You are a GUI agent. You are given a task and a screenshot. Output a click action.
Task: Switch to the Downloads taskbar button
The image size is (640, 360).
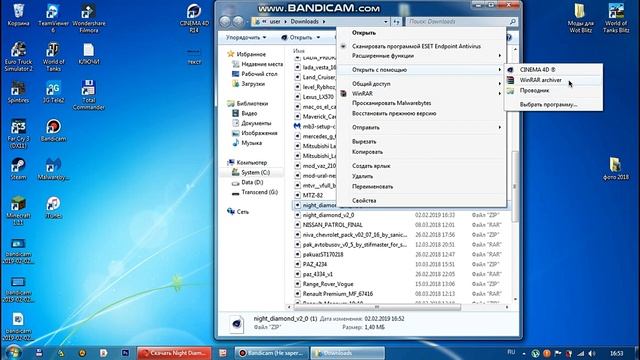[348, 353]
